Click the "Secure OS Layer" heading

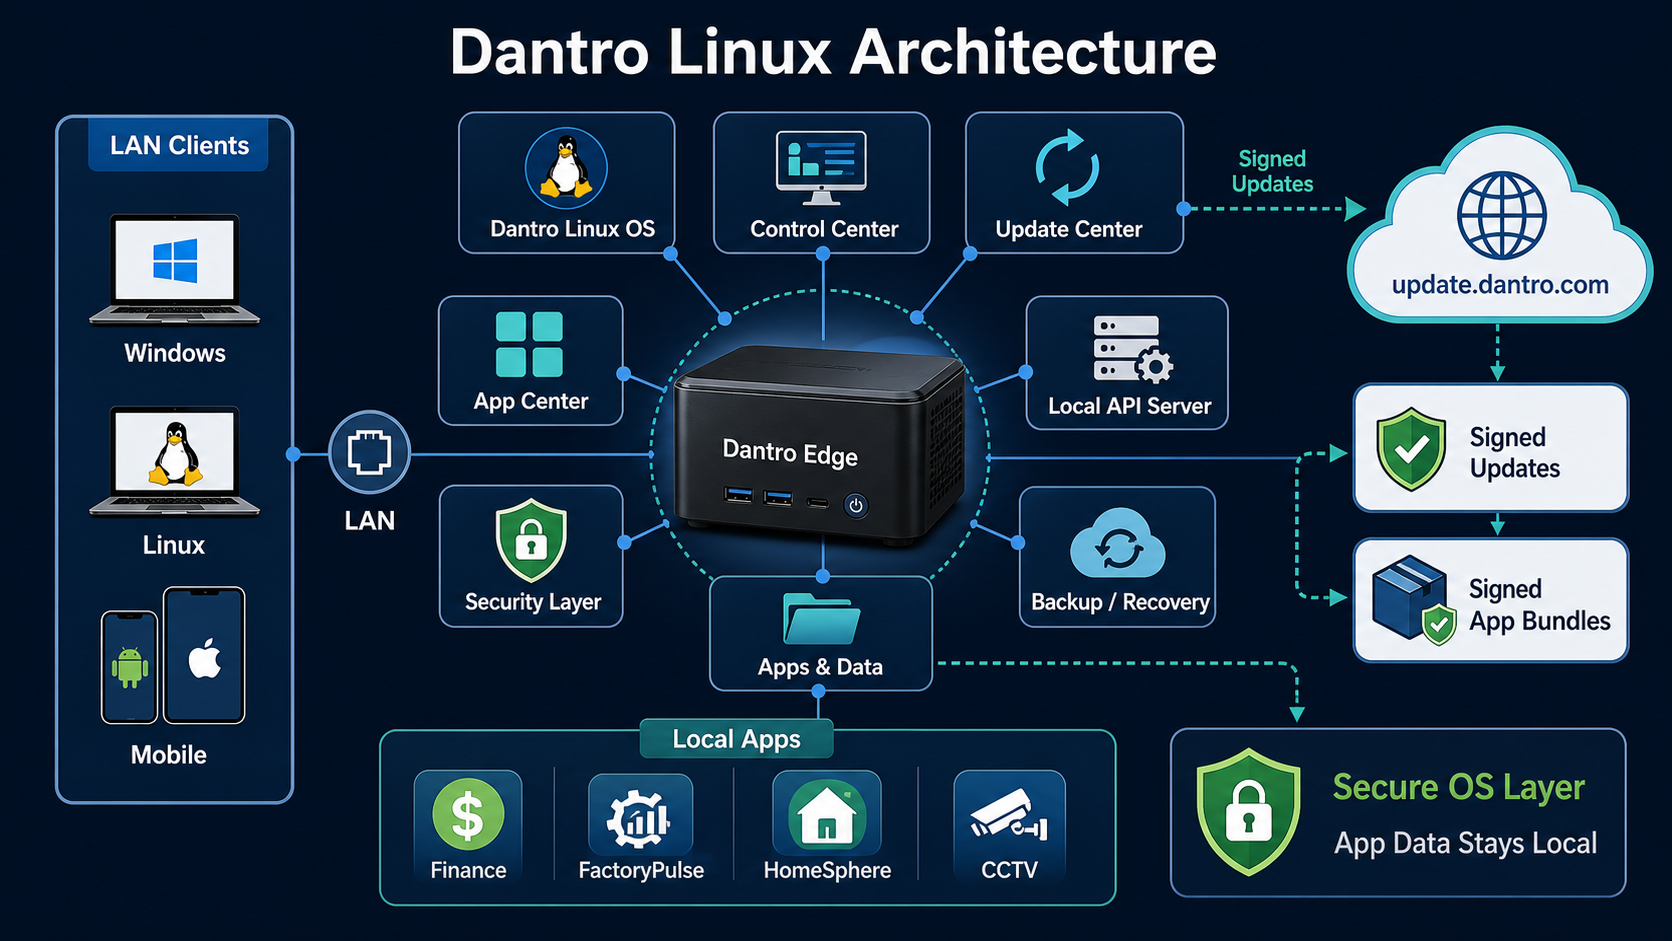coord(1459,787)
